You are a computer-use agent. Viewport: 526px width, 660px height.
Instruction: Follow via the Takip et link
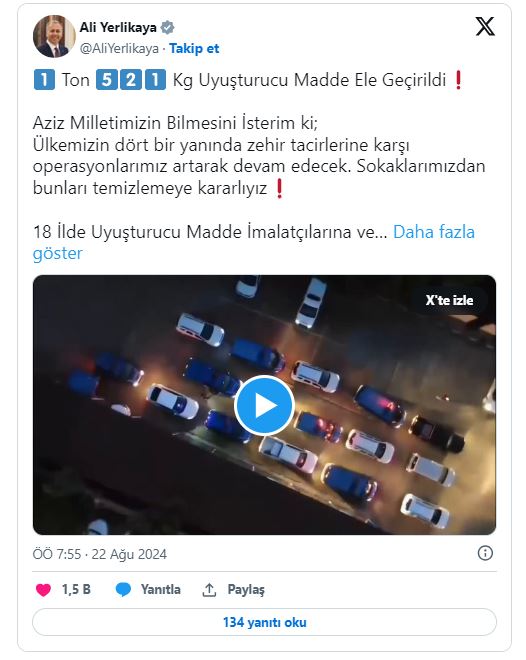pyautogui.click(x=194, y=49)
